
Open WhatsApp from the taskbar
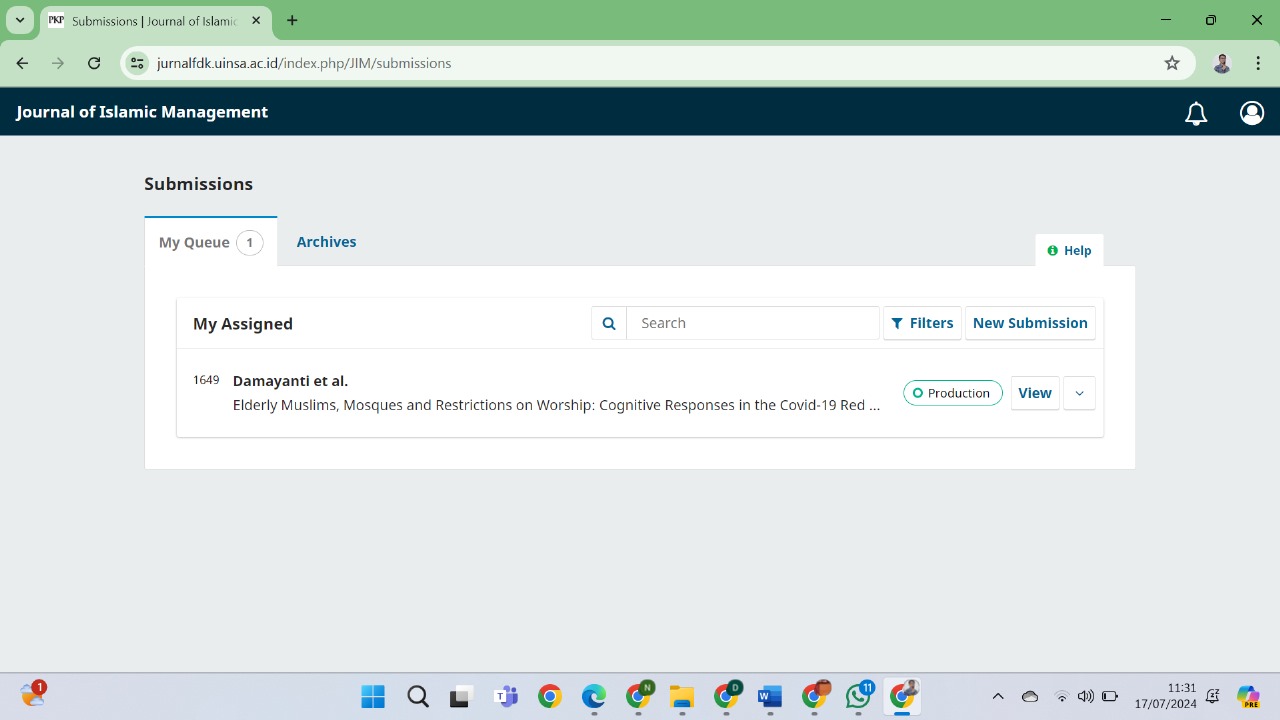pyautogui.click(x=858, y=696)
